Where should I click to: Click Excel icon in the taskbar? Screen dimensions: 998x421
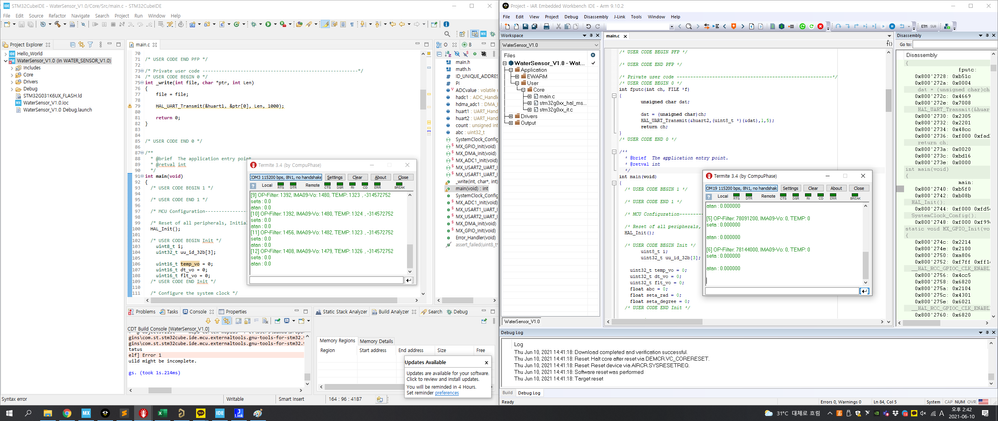pyautogui.click(x=162, y=413)
